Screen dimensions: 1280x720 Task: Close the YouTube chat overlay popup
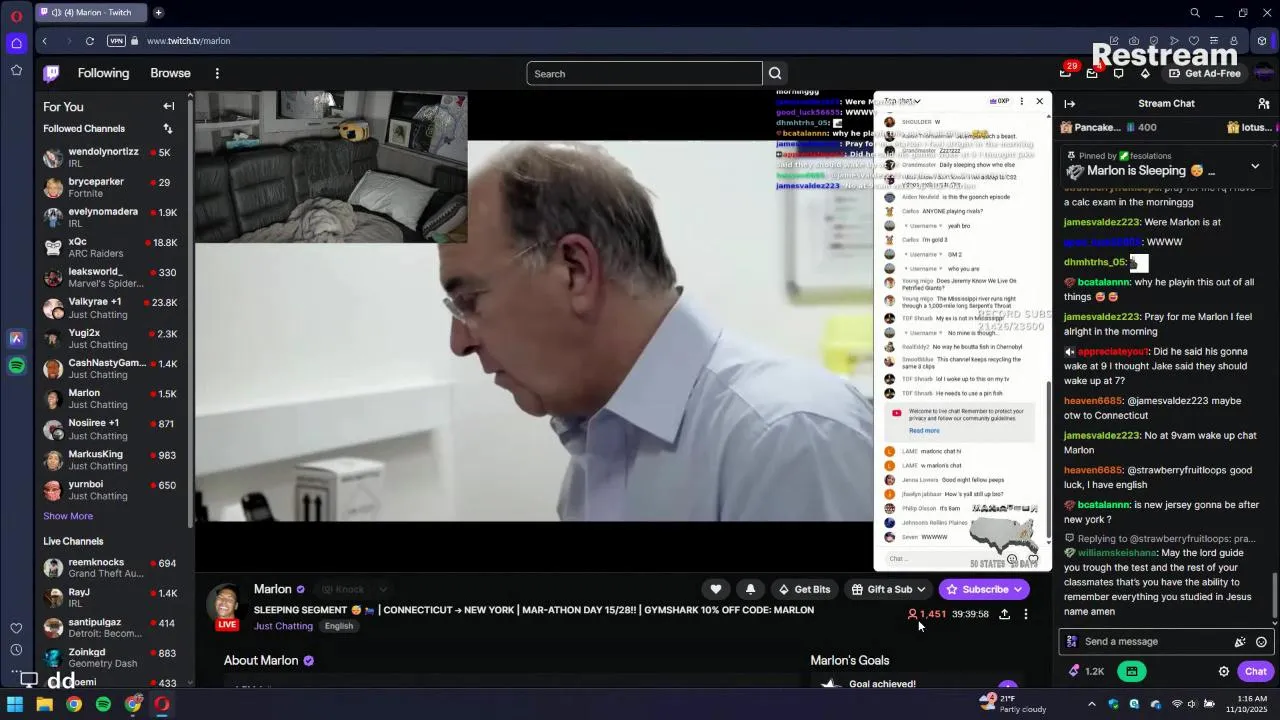[x=1039, y=101]
